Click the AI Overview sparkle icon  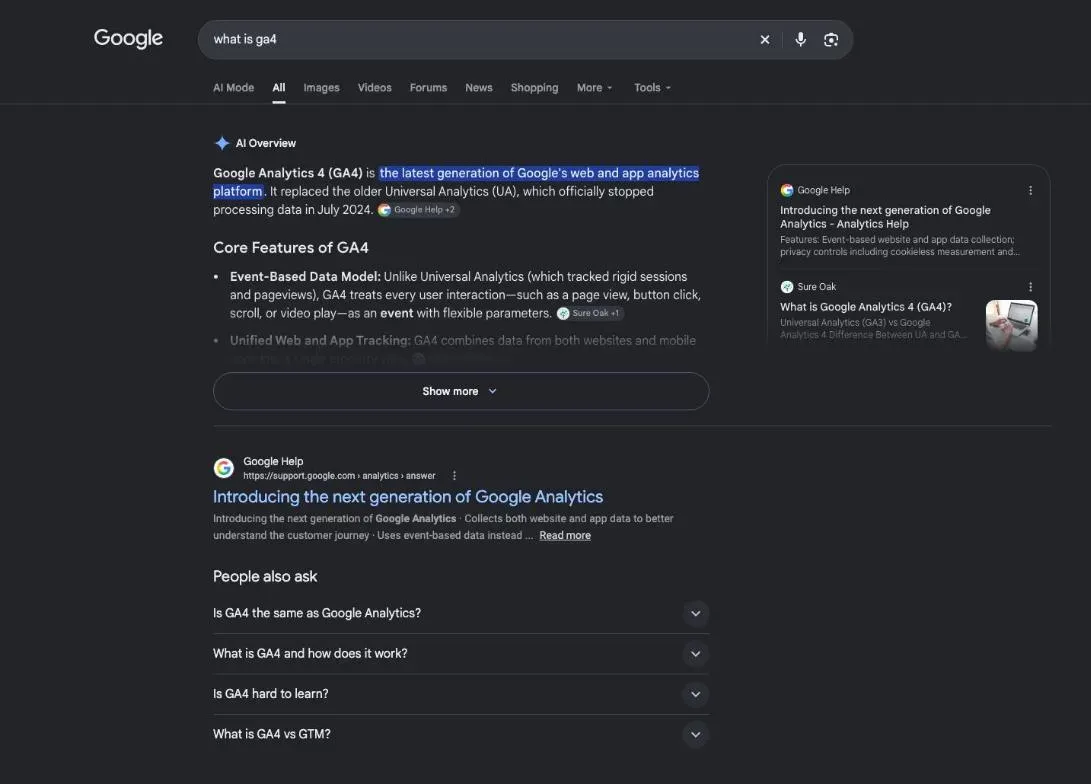pos(222,143)
